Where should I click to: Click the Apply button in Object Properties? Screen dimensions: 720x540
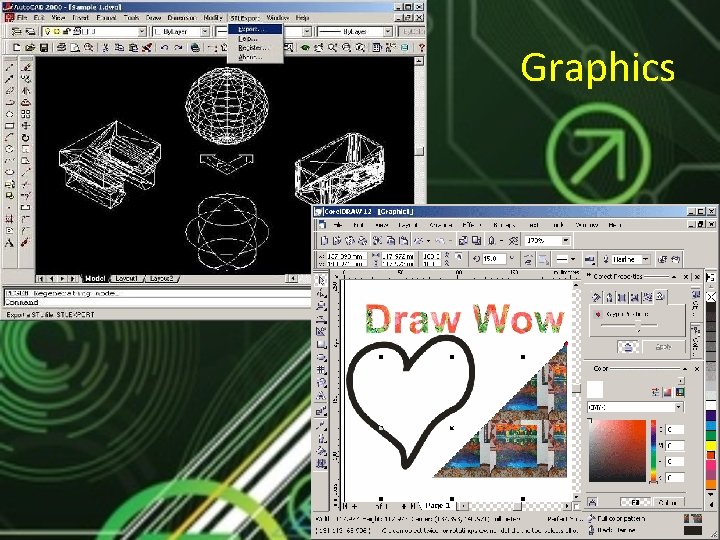(x=663, y=347)
